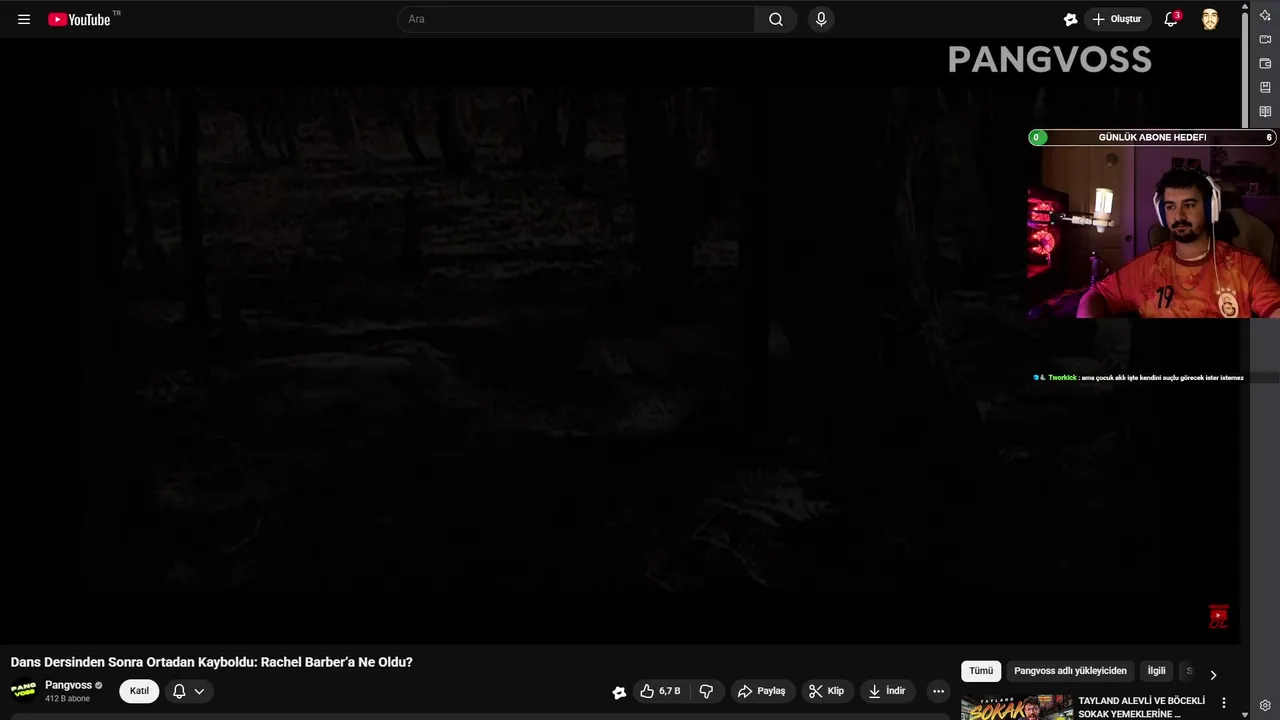Screen dimensions: 1280x720
Task: Click the Ara search input field
Action: [x=576, y=19]
